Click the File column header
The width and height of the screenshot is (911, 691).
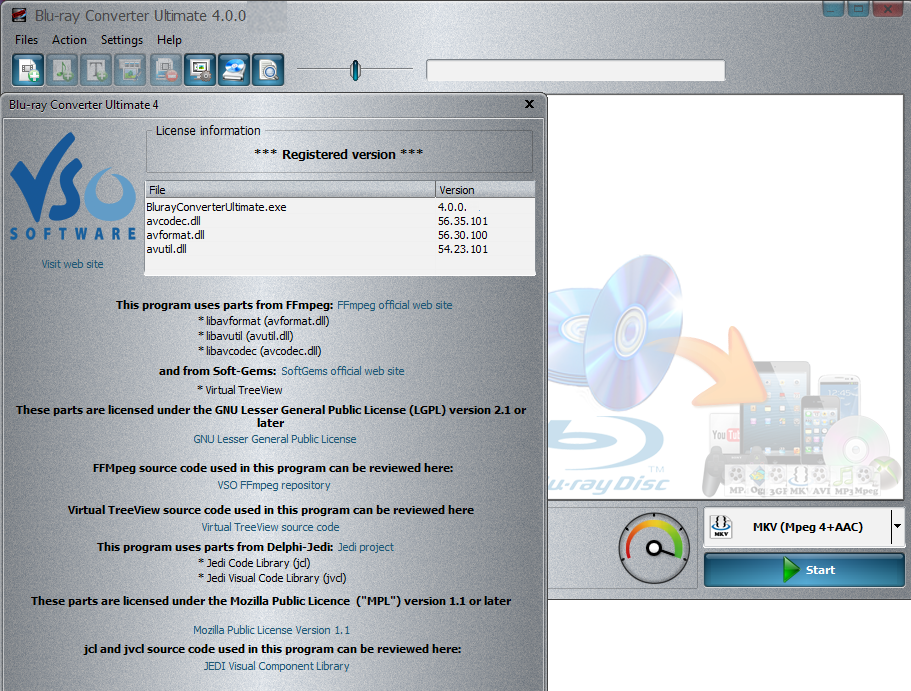(x=290, y=190)
